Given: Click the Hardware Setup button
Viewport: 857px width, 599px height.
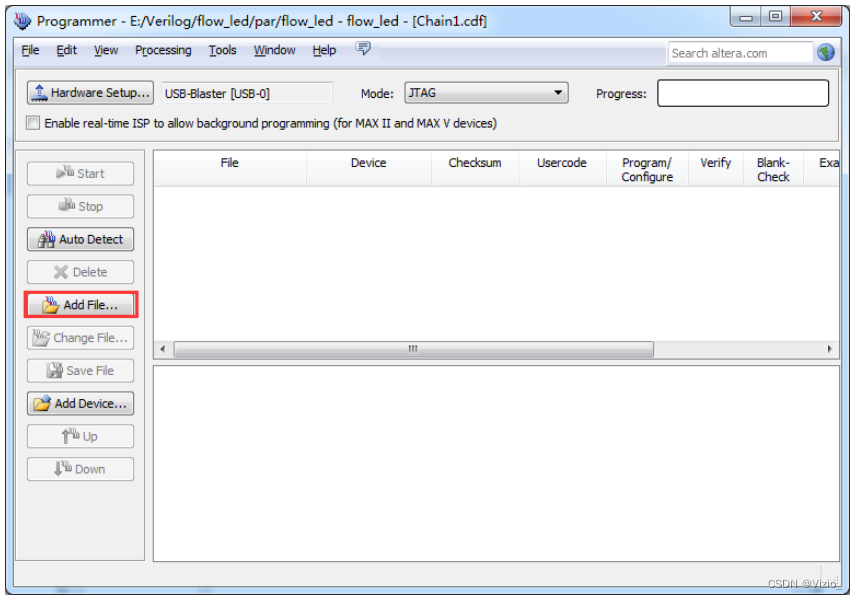Looking at the screenshot, I should tap(90, 93).
